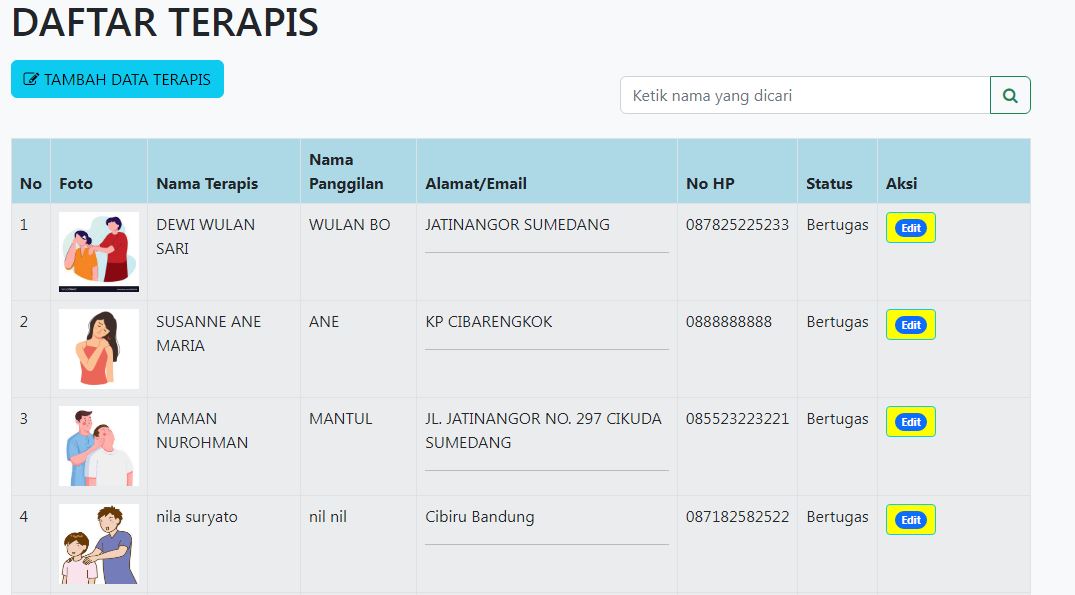Select phone number 087825225233 cell
Screen dimensions: 1075x595
click(737, 225)
